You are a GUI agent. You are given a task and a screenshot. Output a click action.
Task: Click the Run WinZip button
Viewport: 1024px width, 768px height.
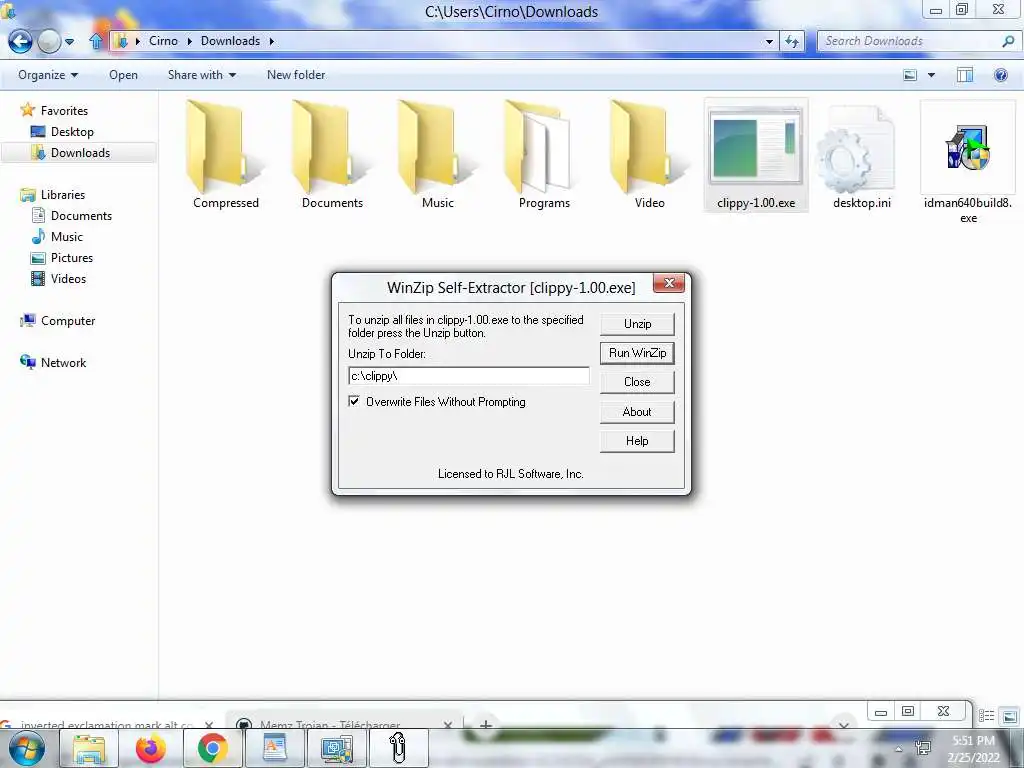pyautogui.click(x=637, y=353)
